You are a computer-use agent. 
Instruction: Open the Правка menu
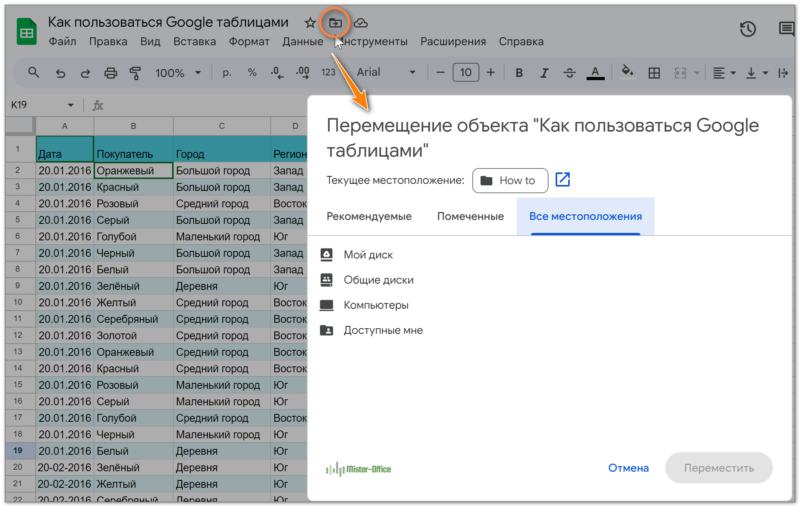click(x=108, y=41)
